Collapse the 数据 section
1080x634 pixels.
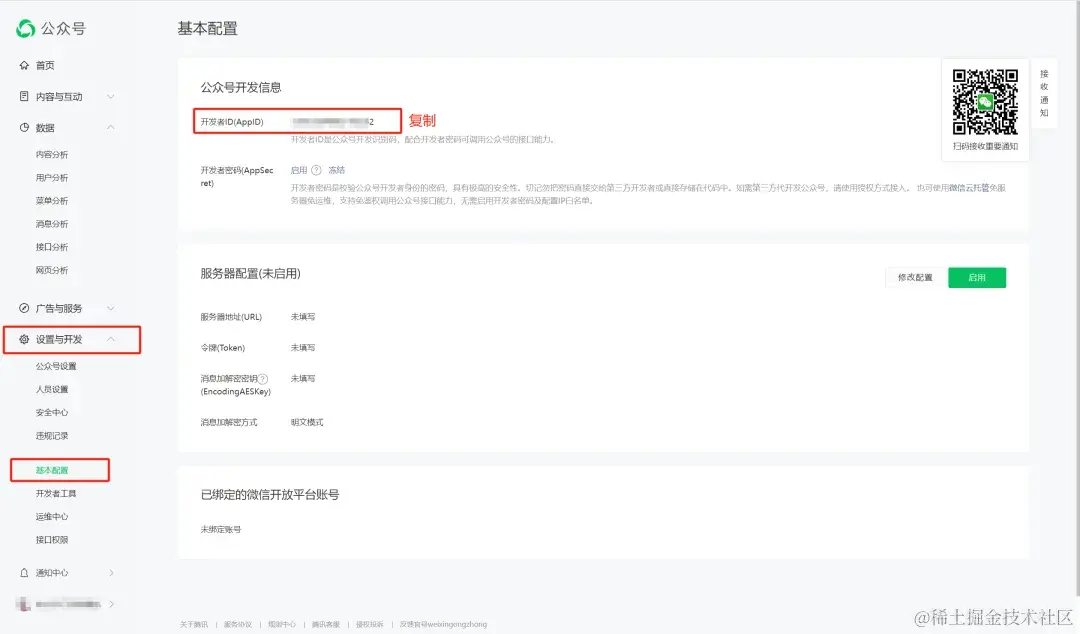coord(110,127)
